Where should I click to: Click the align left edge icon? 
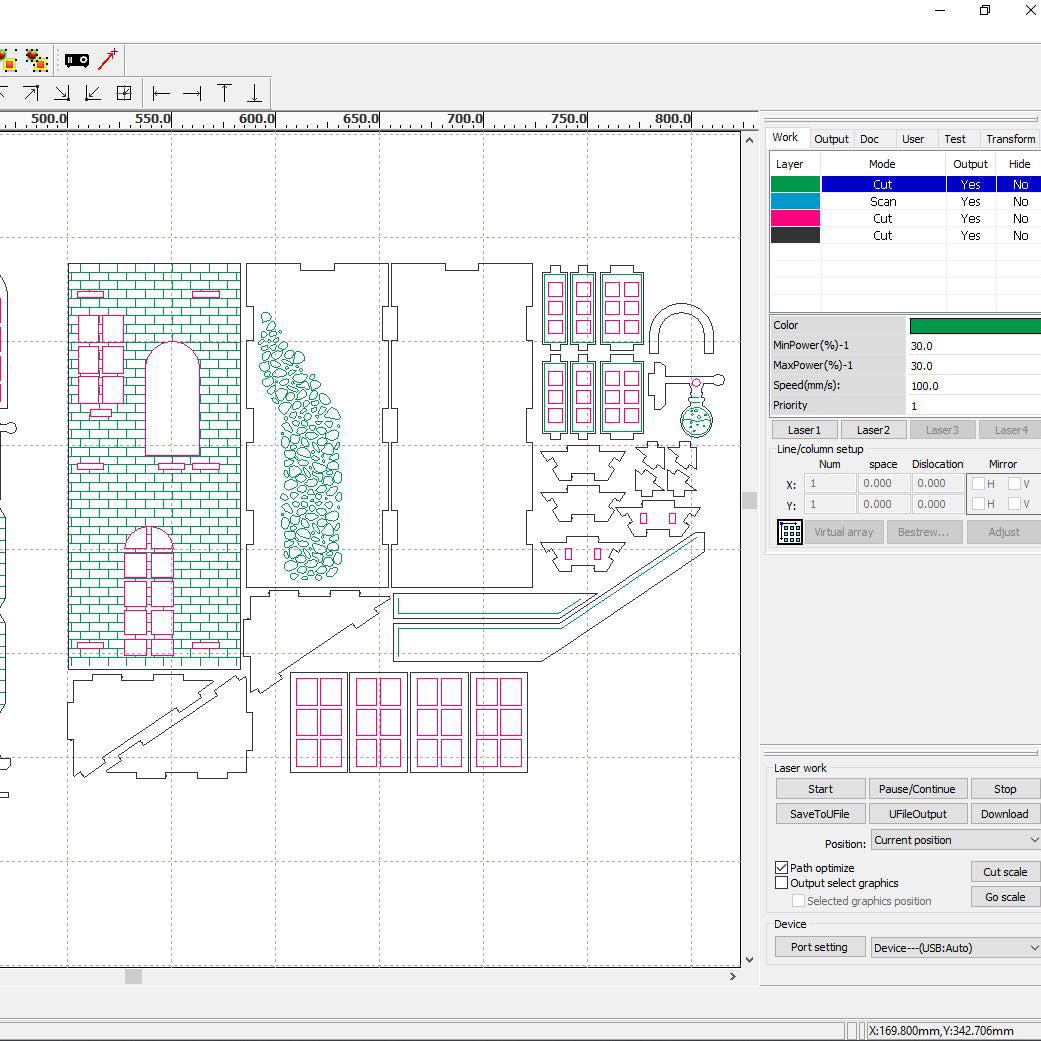coord(161,93)
